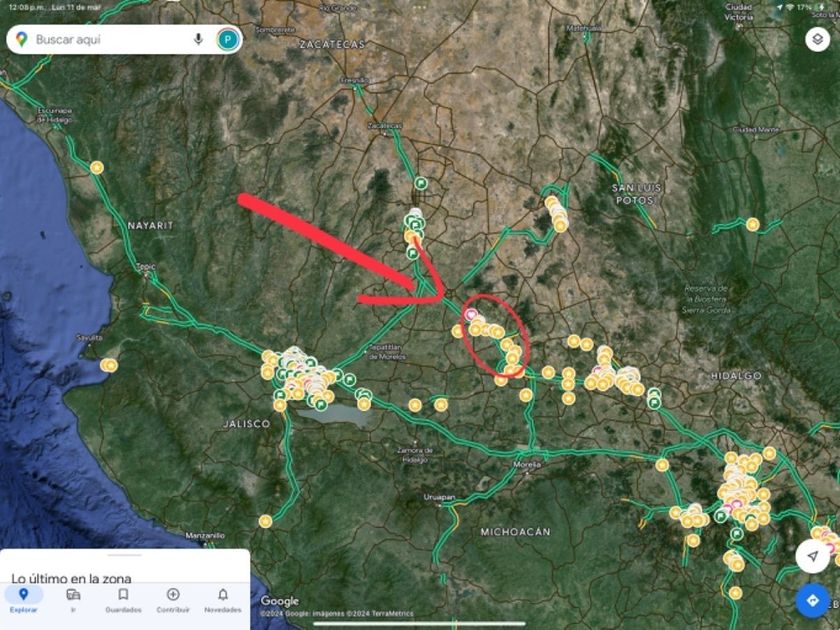Tap the Uruapan city label
Image resolution: width=840 pixels, height=630 pixels.
(439, 497)
